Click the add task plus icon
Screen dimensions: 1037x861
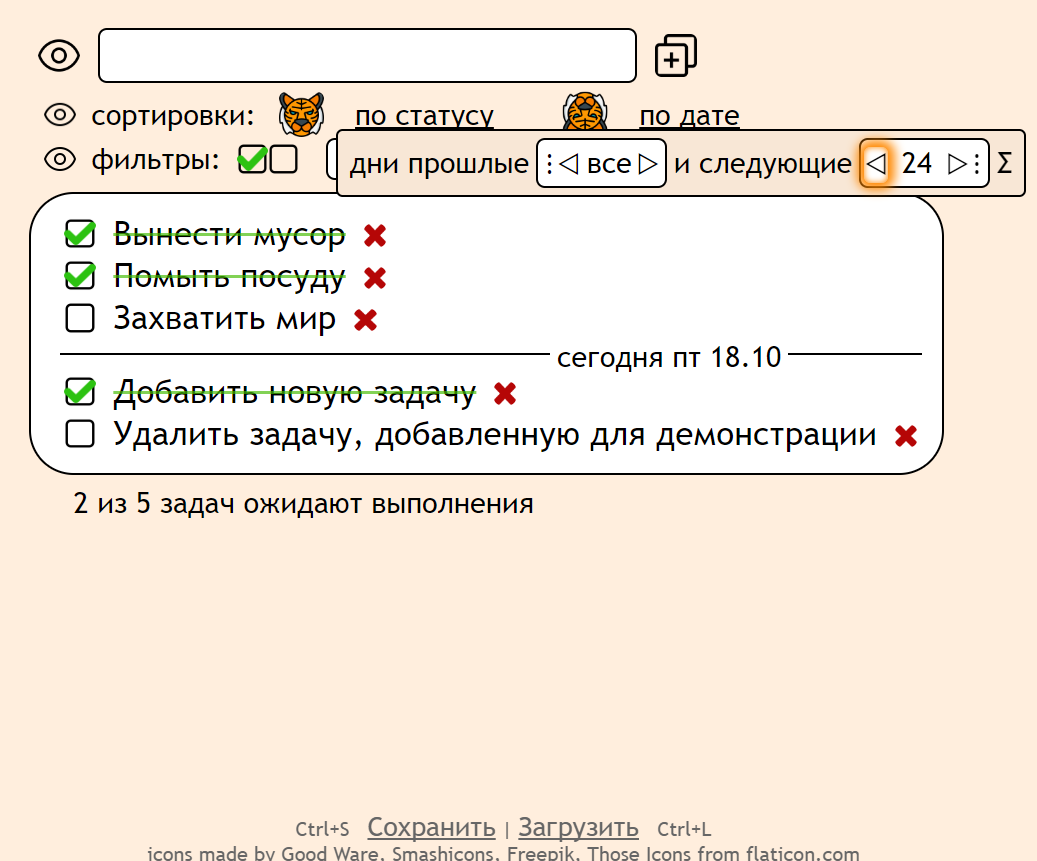(x=675, y=56)
